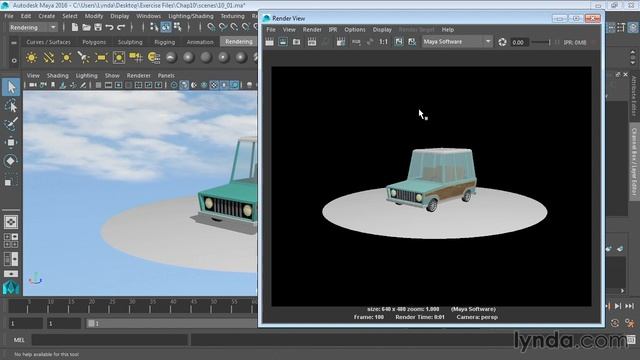The image size is (640, 360).
Task: Switch to single perspective pane layout
Action: pyautogui.click(x=11, y=222)
